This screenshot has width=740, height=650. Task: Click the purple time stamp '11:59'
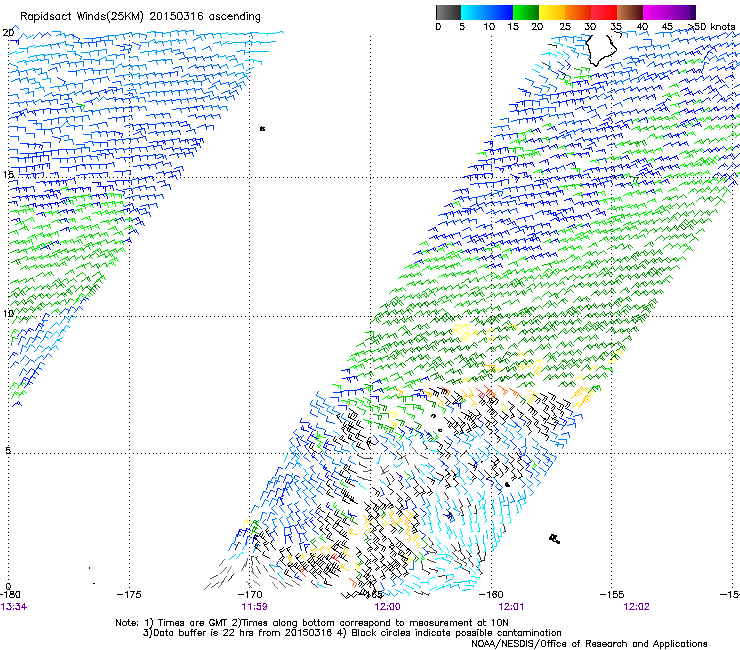(x=254, y=607)
